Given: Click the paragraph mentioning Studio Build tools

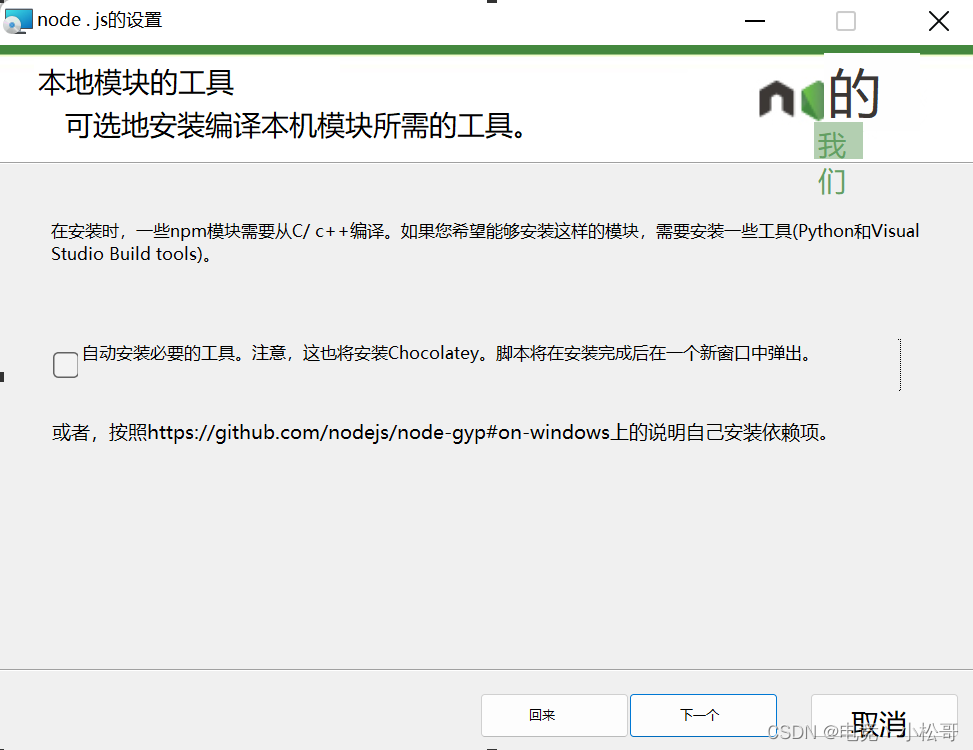Looking at the screenshot, I should (x=485, y=243).
